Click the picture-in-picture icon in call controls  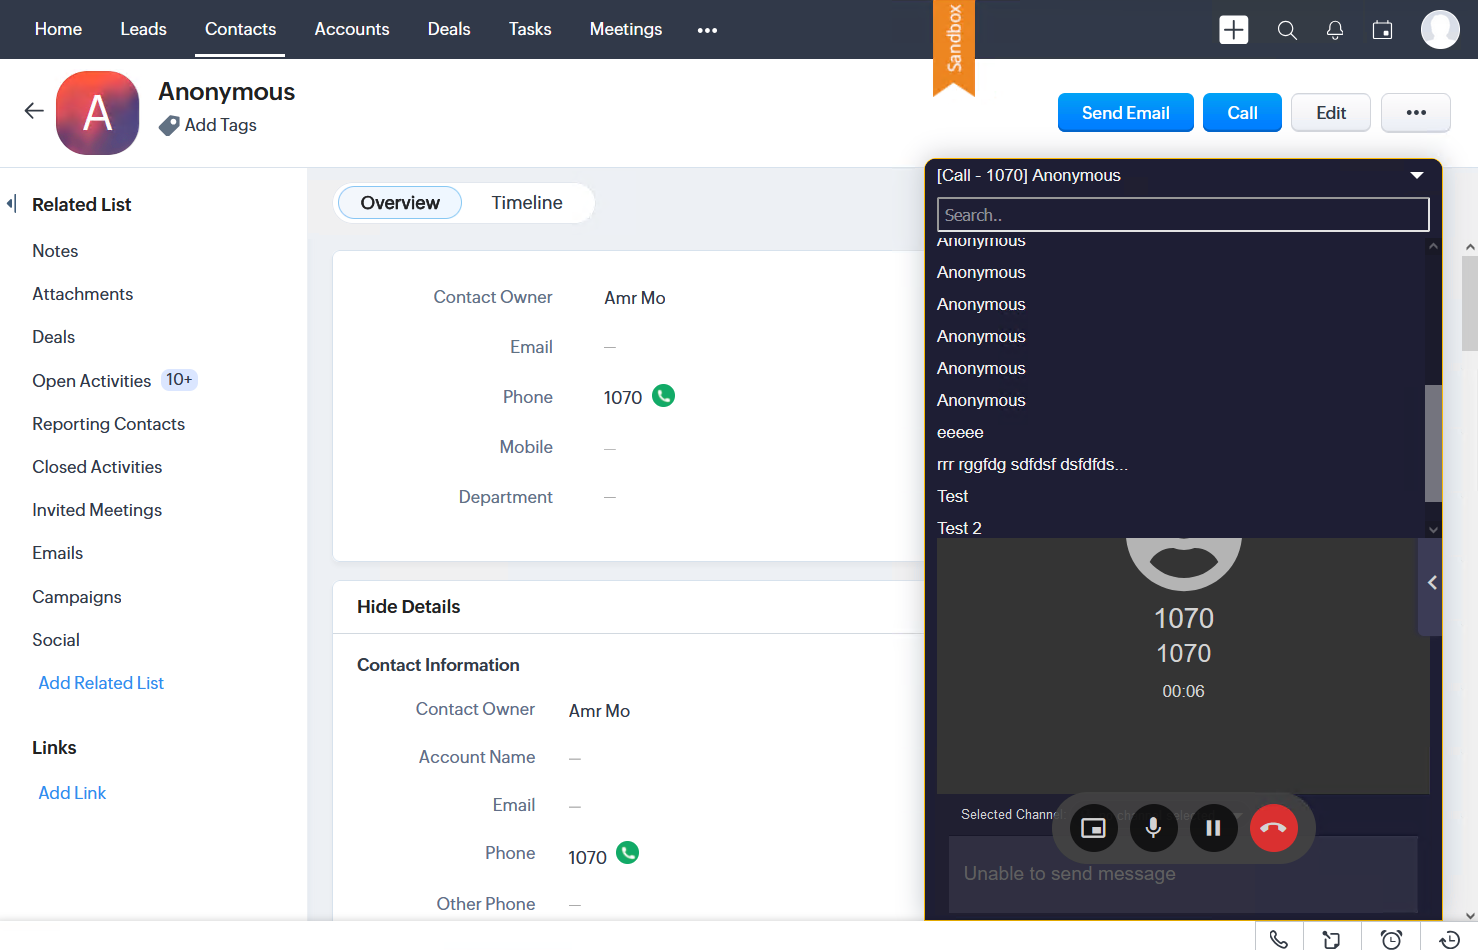pyautogui.click(x=1093, y=828)
